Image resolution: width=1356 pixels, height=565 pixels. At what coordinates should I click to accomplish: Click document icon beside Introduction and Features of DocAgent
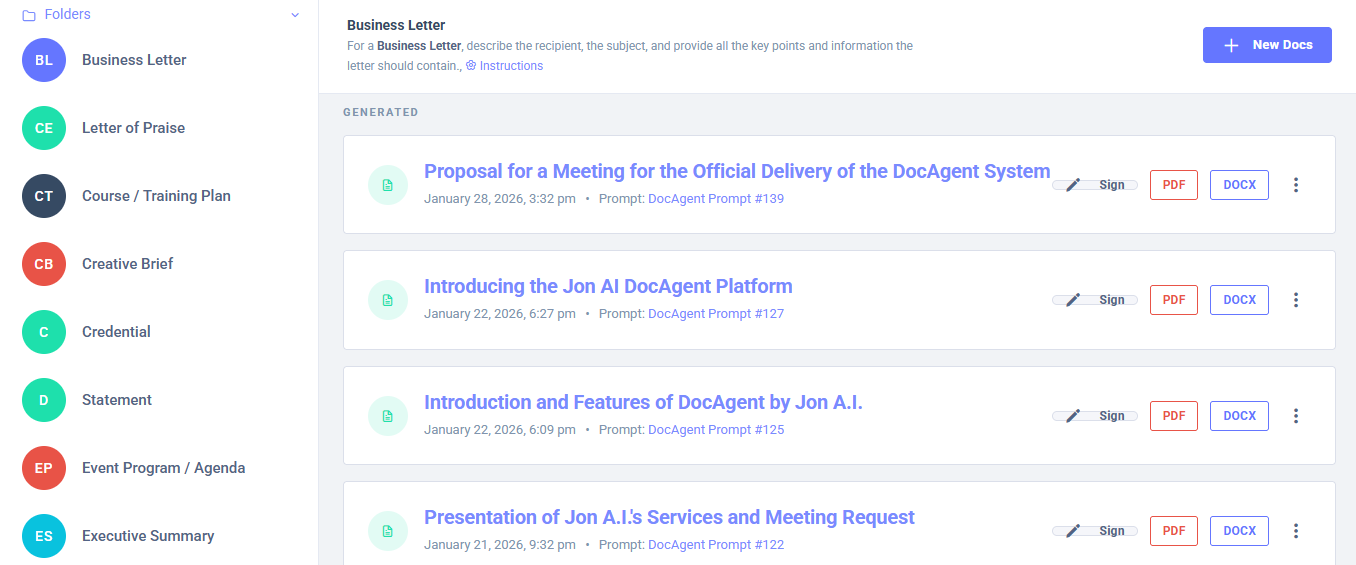(x=388, y=416)
